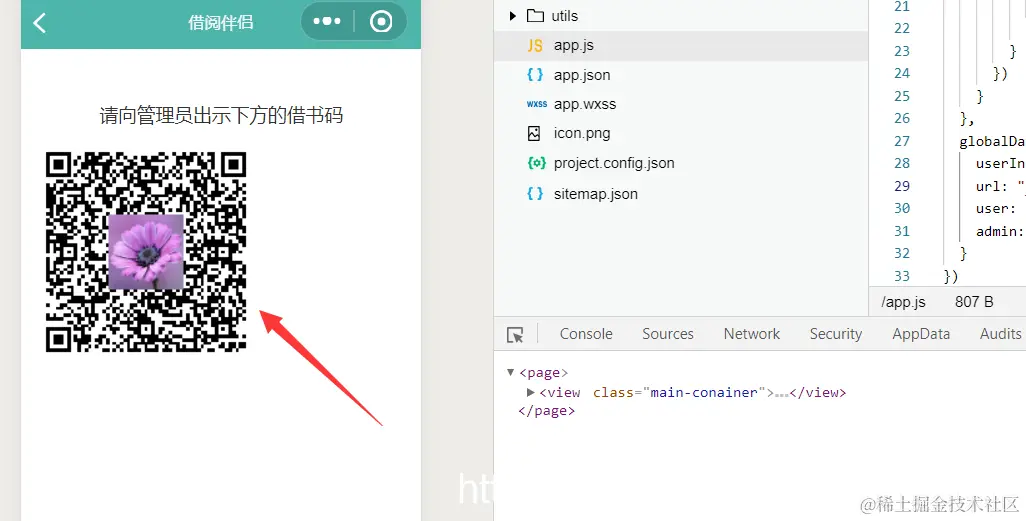The width and height of the screenshot is (1026, 521).
Task: Click the 807 B file size
Action: click(974, 302)
